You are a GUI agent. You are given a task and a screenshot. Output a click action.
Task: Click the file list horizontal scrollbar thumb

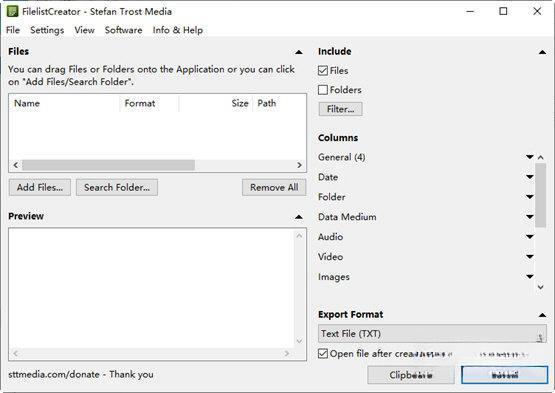(x=108, y=165)
